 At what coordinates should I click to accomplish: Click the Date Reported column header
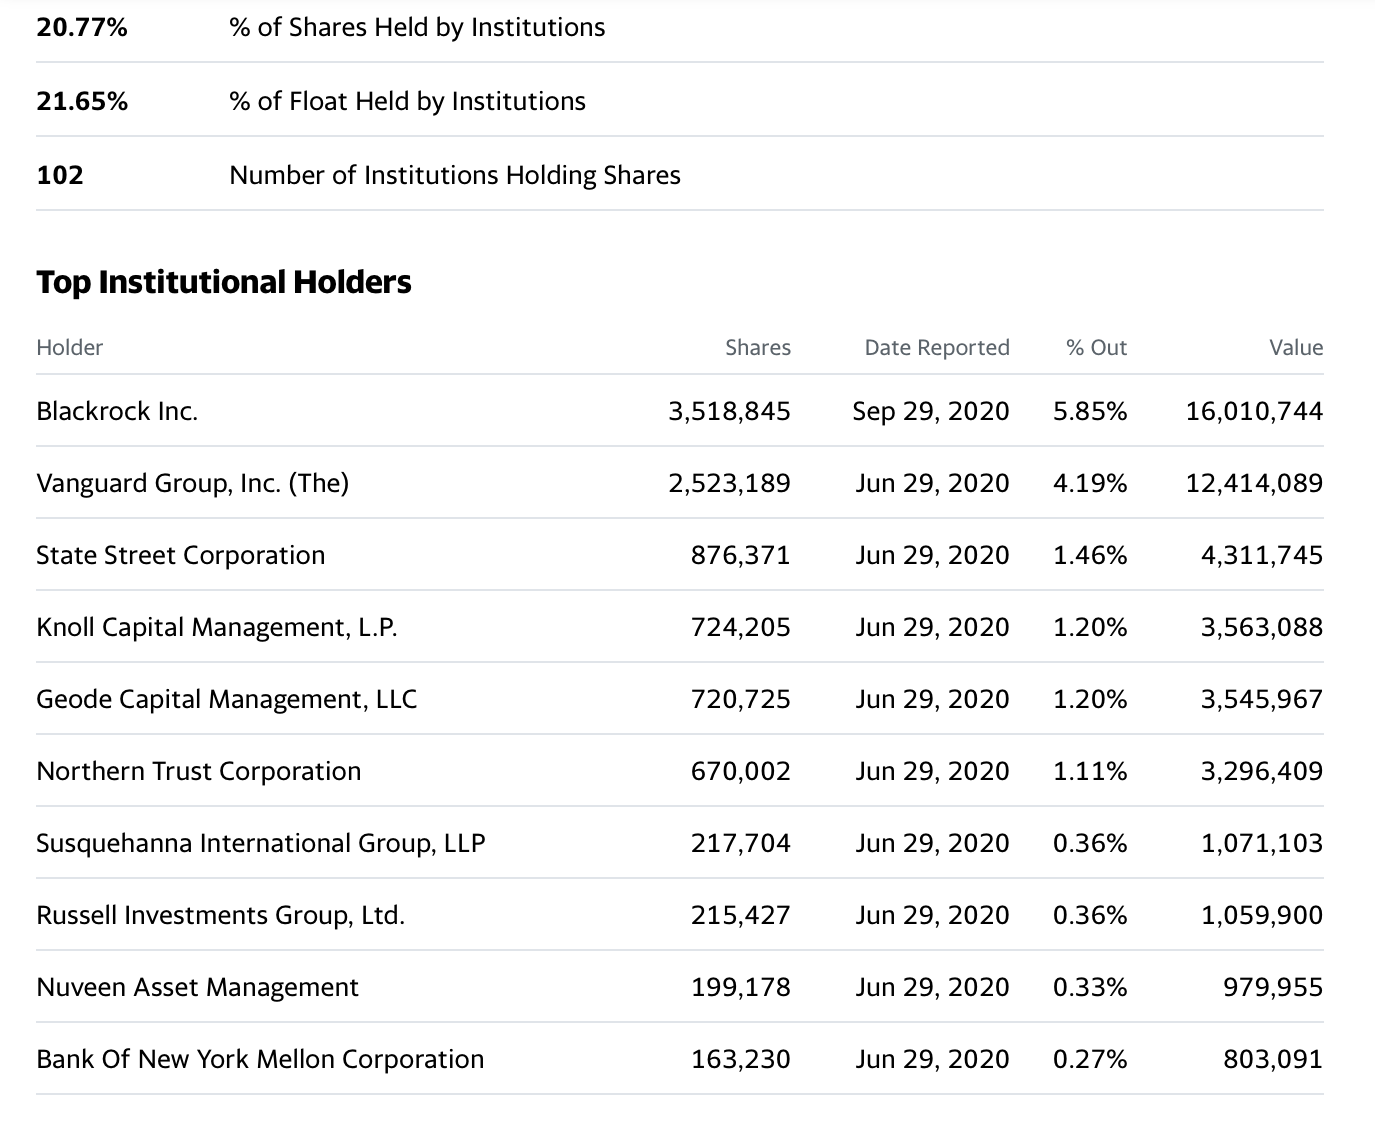(x=937, y=347)
